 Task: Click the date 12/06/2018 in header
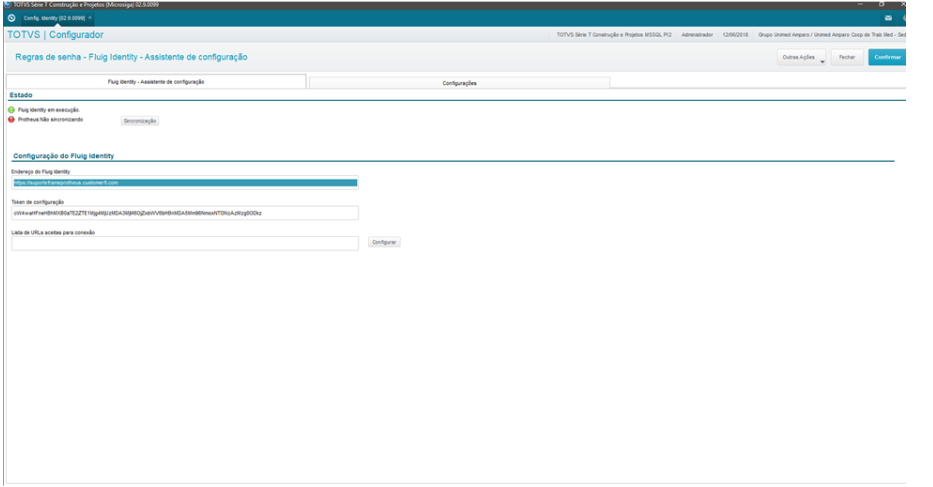click(x=735, y=35)
